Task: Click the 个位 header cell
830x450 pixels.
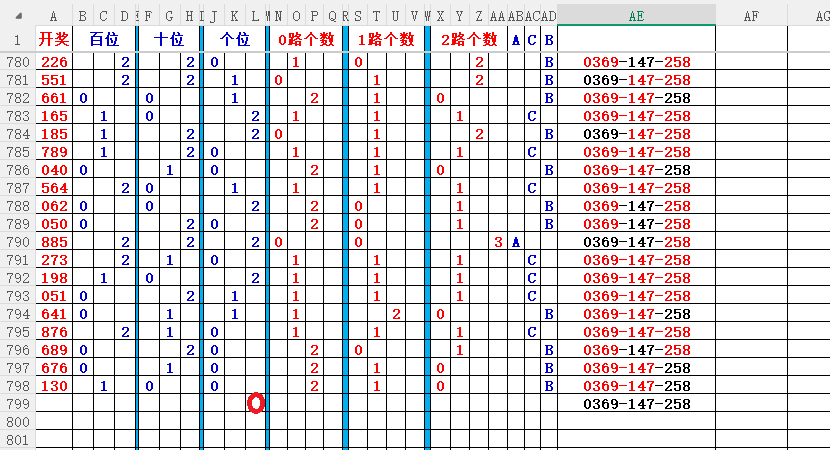Action: point(234,39)
